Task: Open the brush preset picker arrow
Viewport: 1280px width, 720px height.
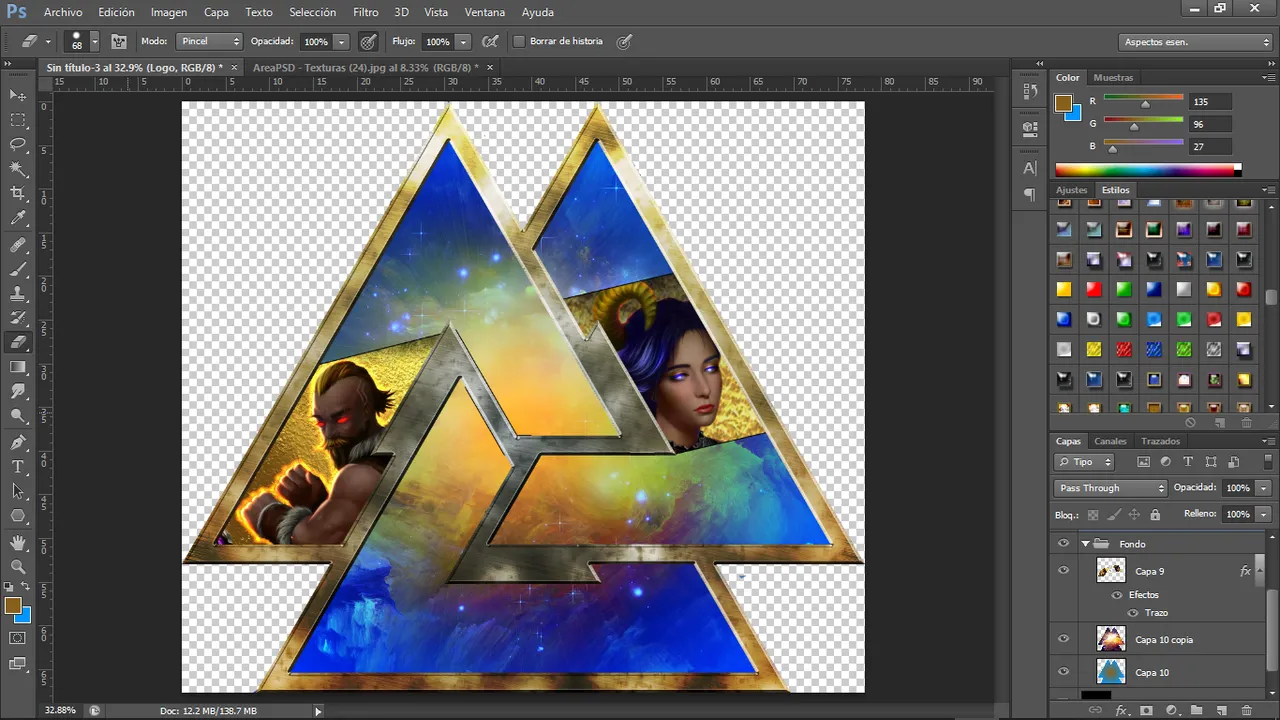Action: point(95,42)
